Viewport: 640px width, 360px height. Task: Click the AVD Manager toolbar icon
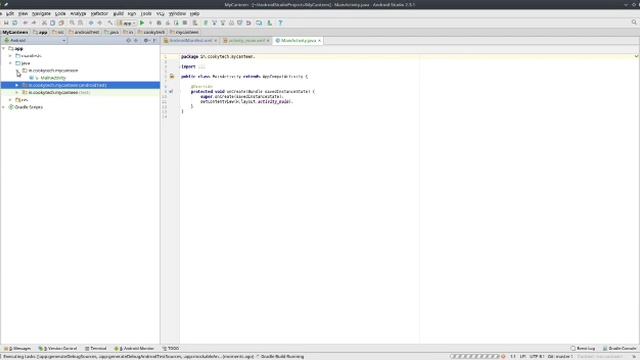[x=259, y=23]
